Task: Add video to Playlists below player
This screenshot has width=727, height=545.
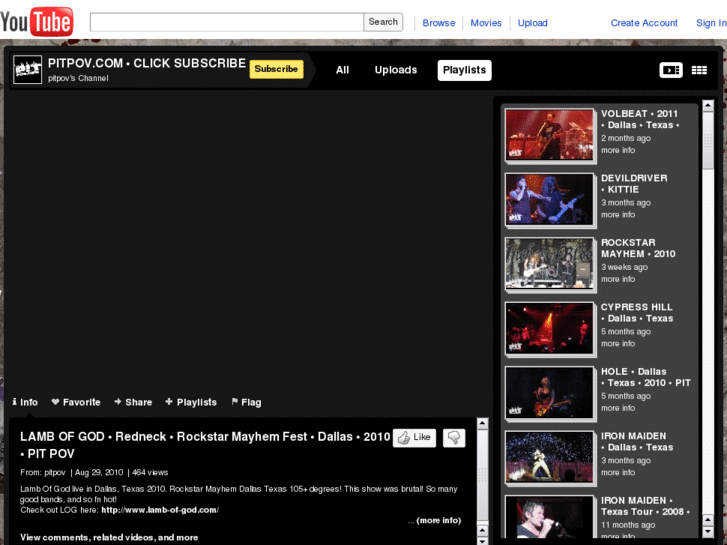Action: (x=191, y=402)
